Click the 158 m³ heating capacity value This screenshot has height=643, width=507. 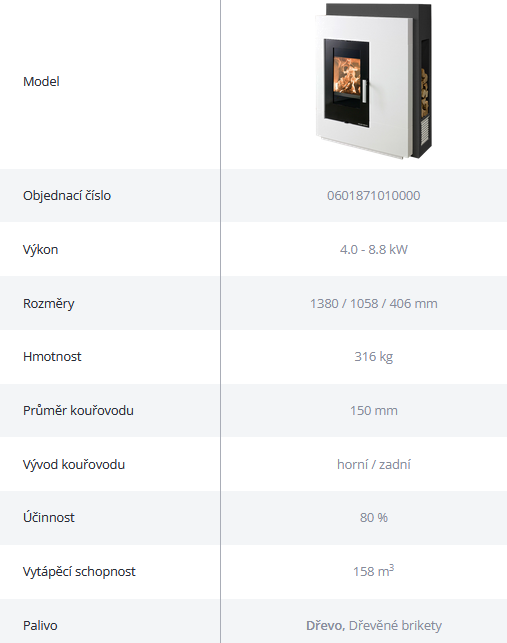(x=374, y=570)
